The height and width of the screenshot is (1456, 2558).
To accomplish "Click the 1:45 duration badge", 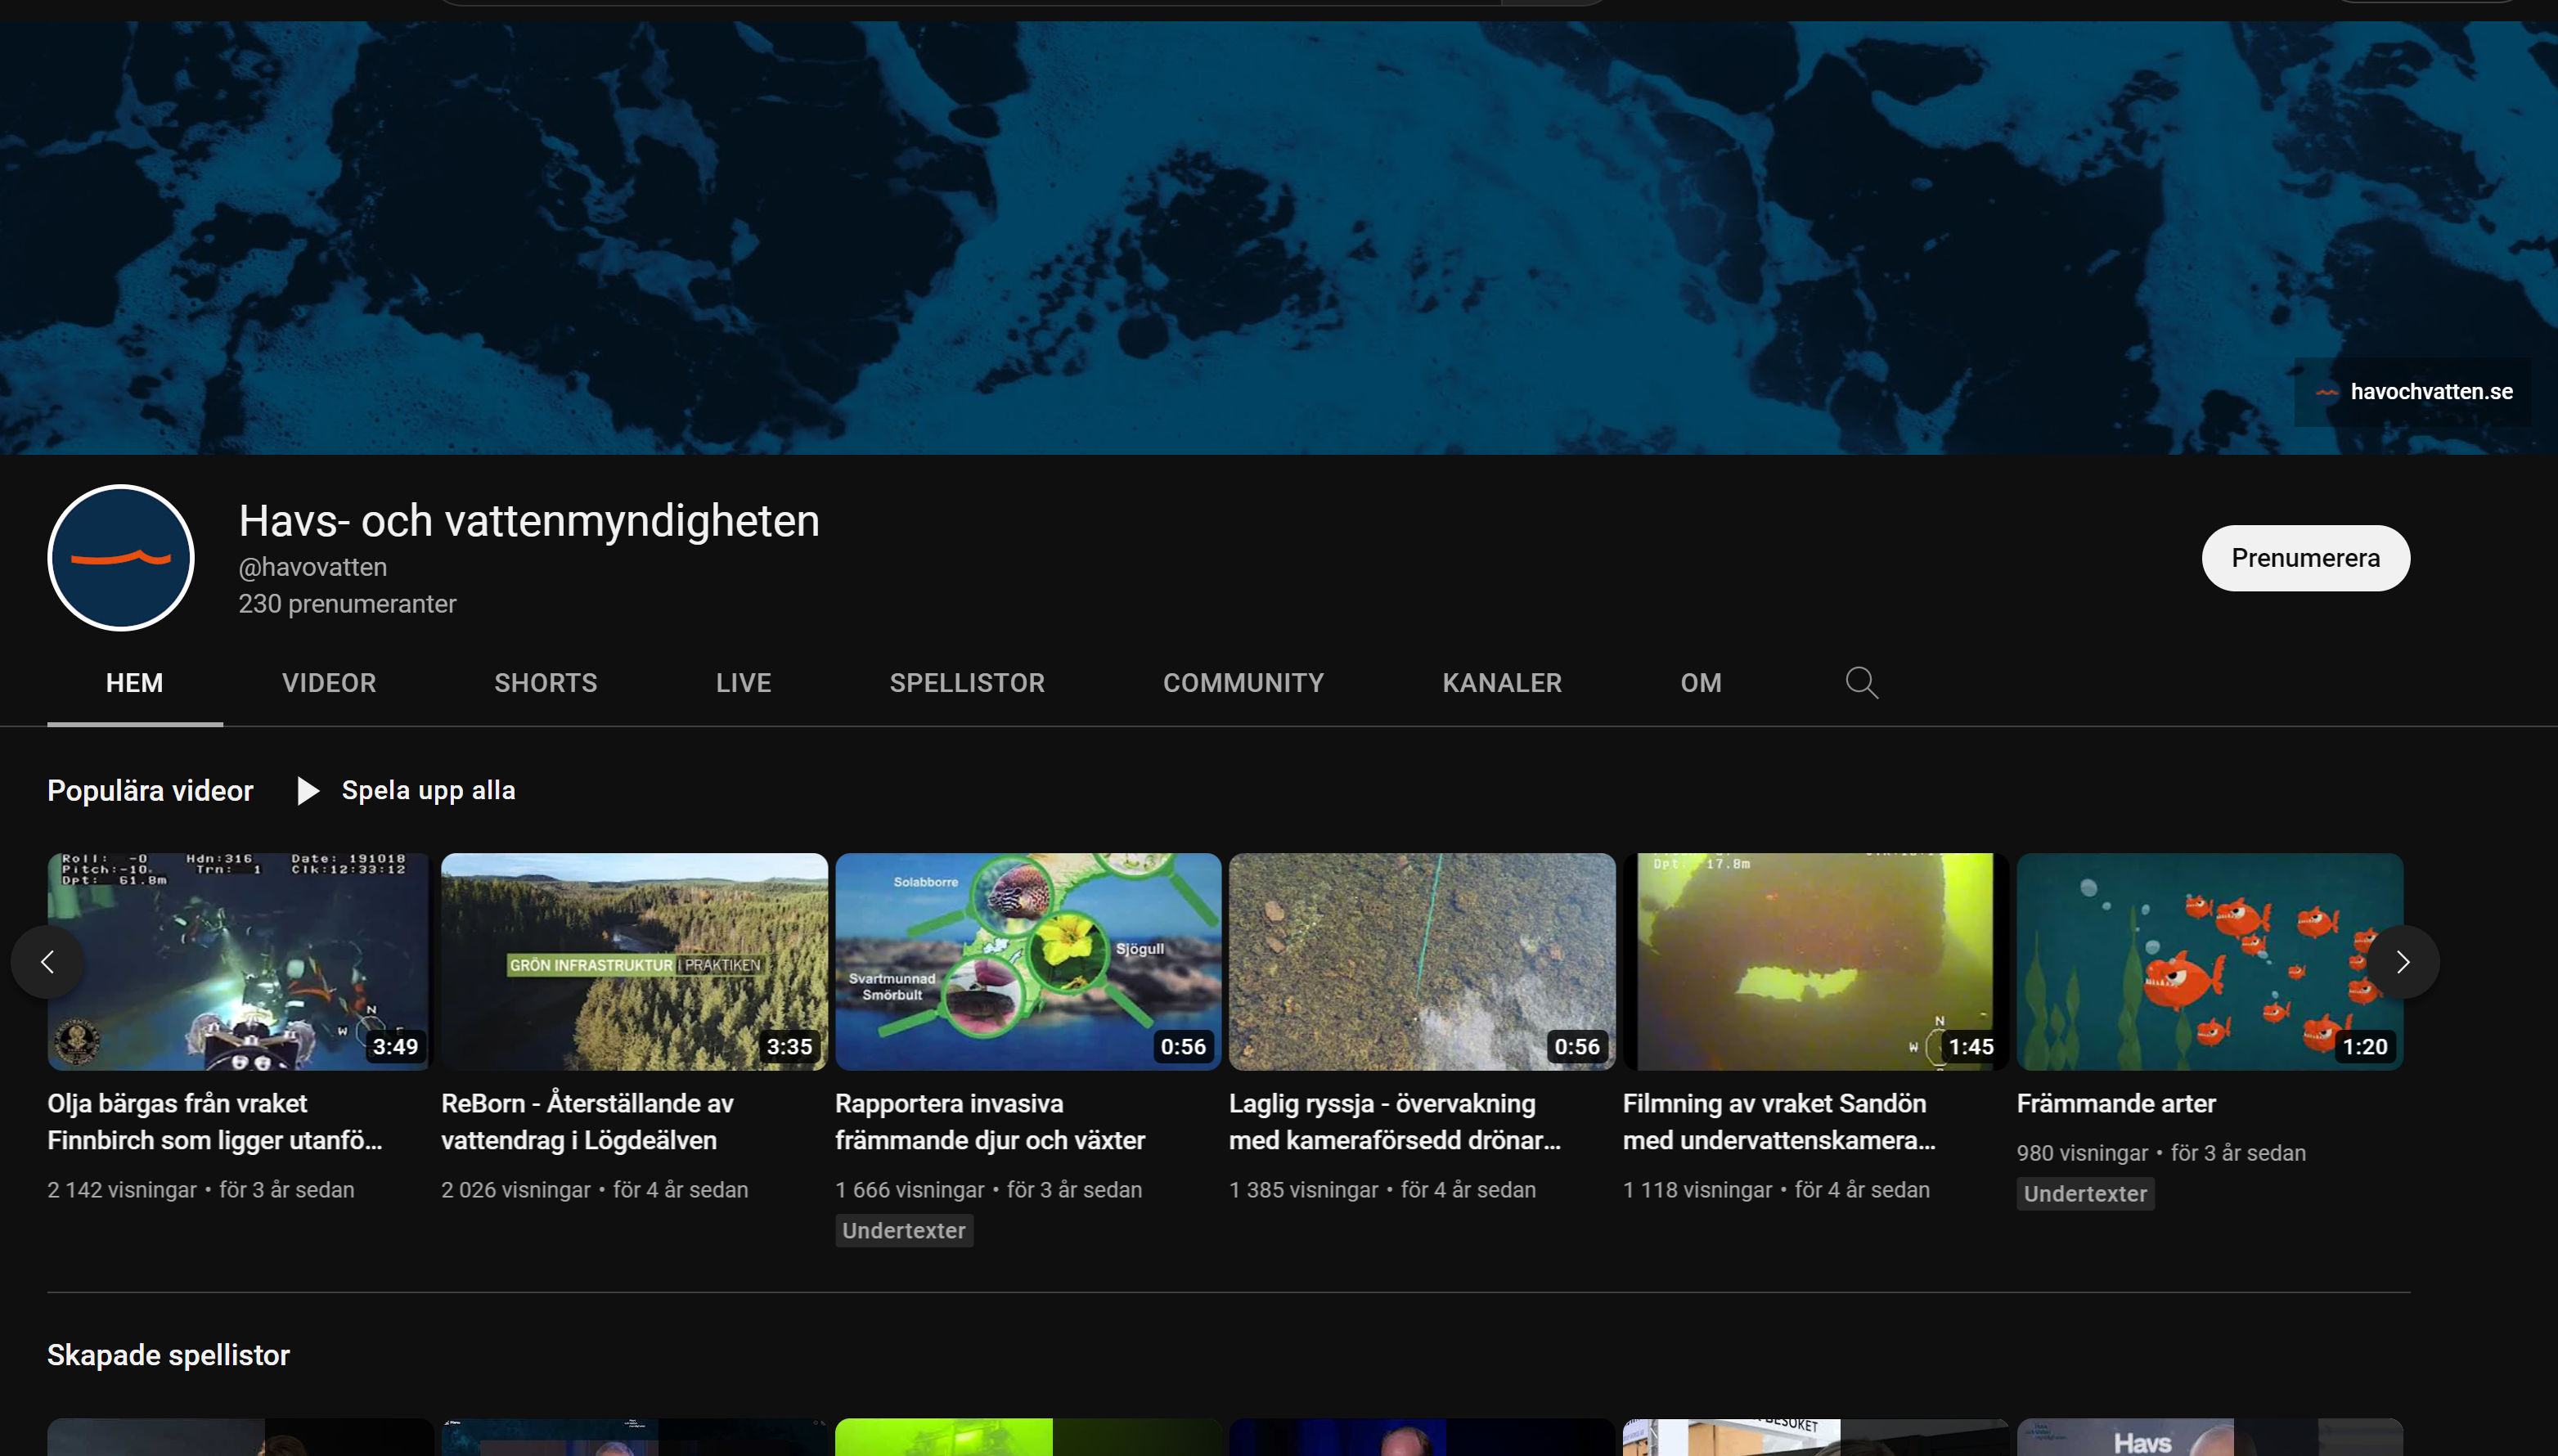I will [1971, 1047].
